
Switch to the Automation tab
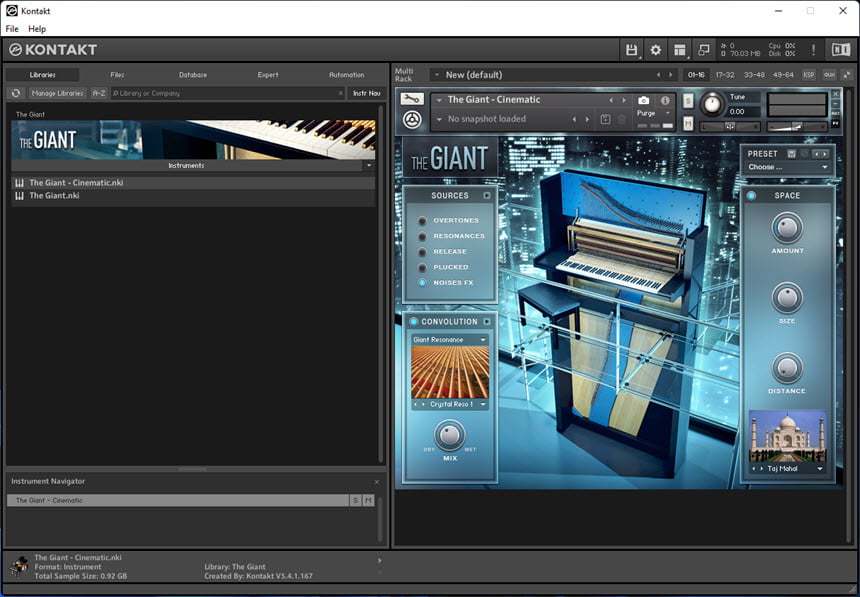[347, 75]
